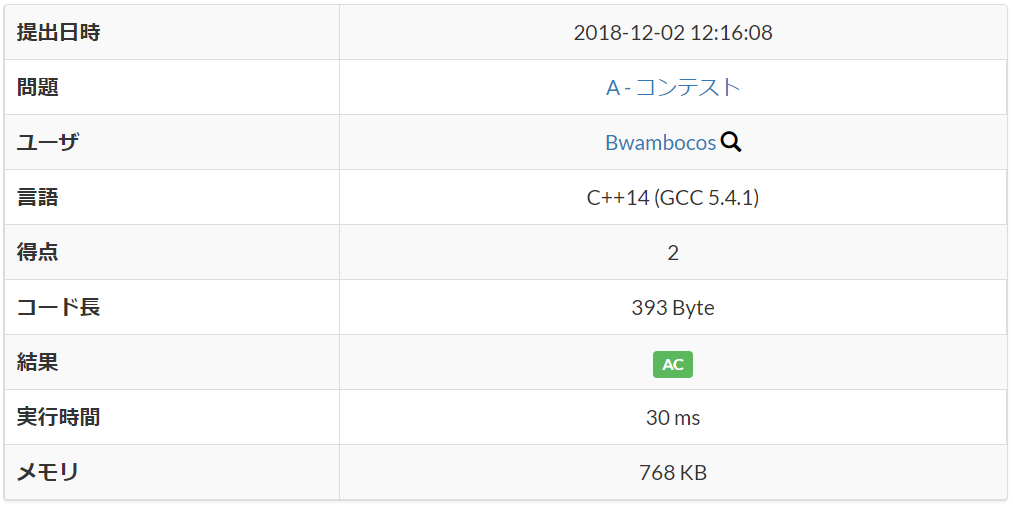Click the コード長 row label

coord(59,307)
